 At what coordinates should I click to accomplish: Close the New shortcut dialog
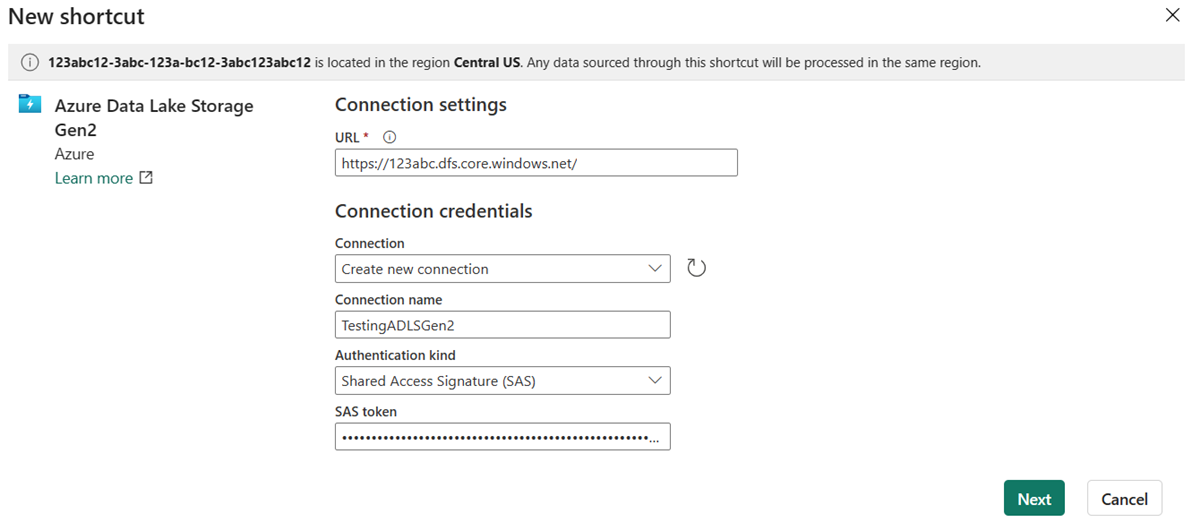pos(1172,15)
